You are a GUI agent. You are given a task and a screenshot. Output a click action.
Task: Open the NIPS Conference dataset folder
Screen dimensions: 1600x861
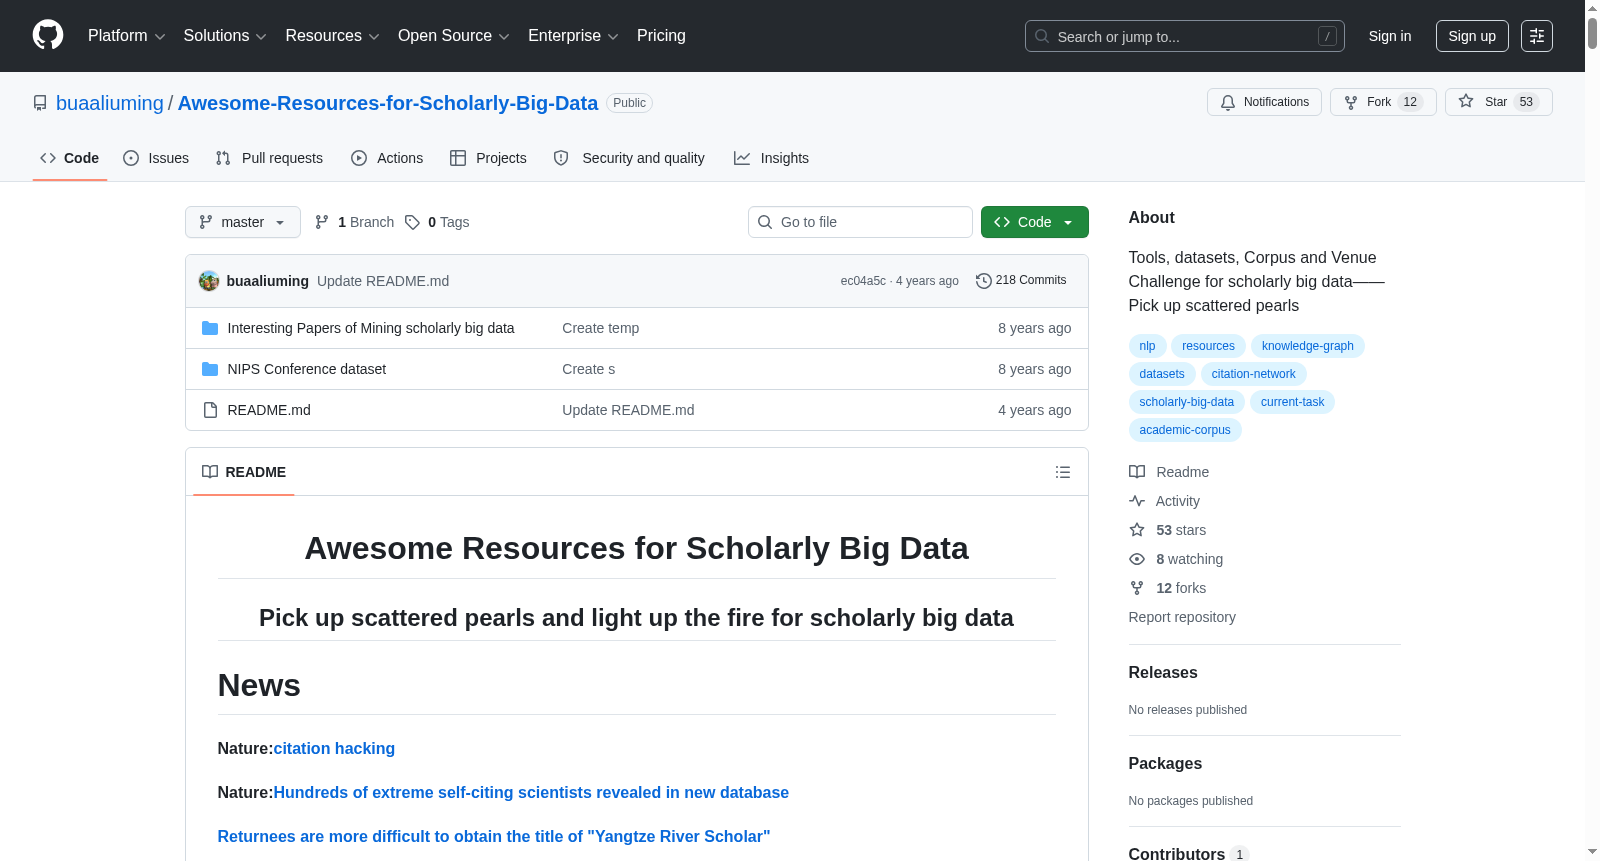306,369
